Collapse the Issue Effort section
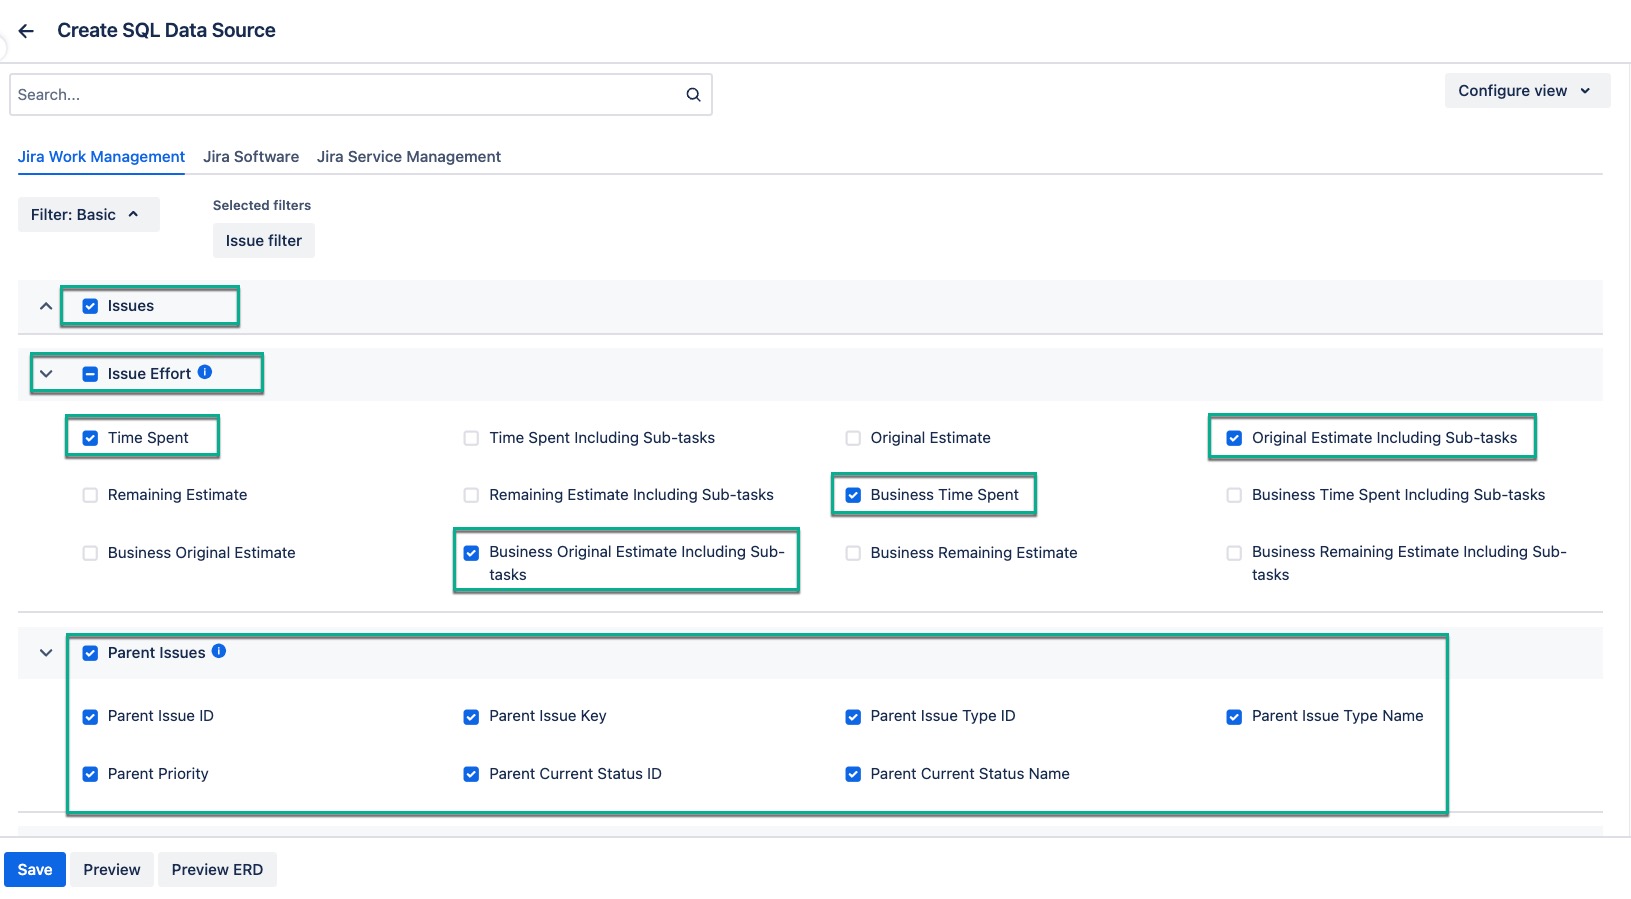This screenshot has width=1631, height=899. (x=46, y=374)
